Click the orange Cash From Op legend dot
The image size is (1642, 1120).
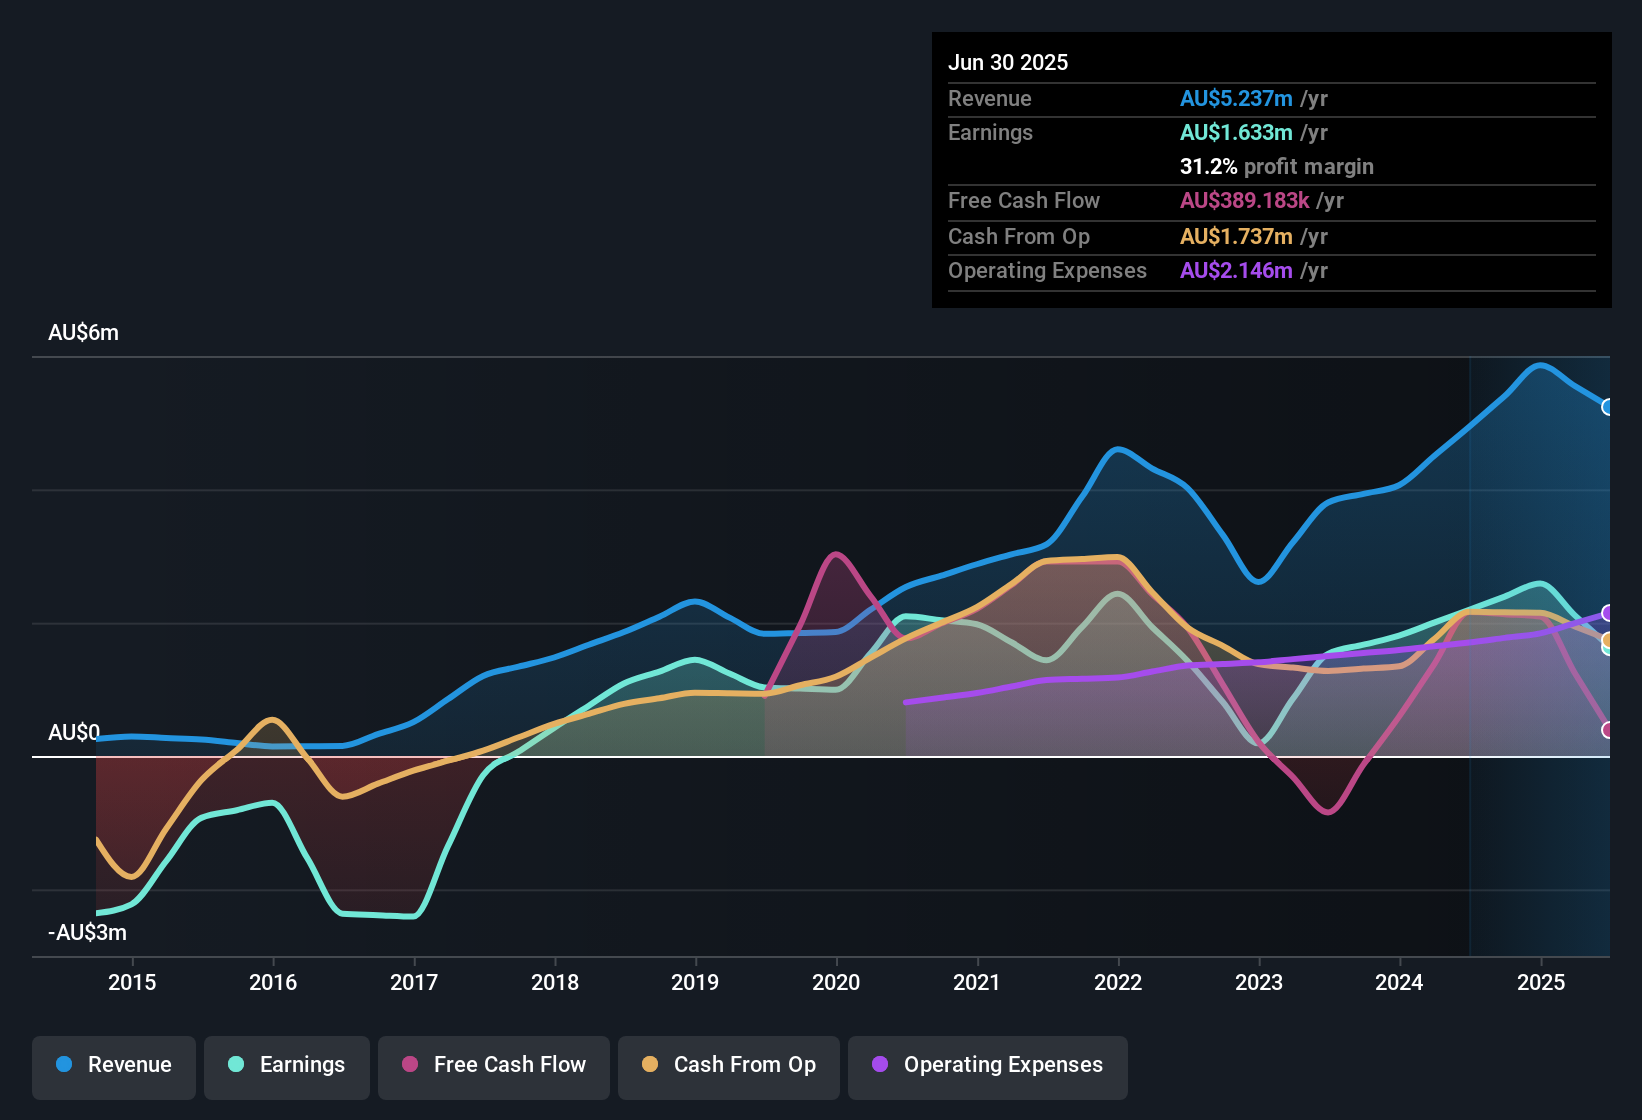pyautogui.click(x=650, y=1065)
